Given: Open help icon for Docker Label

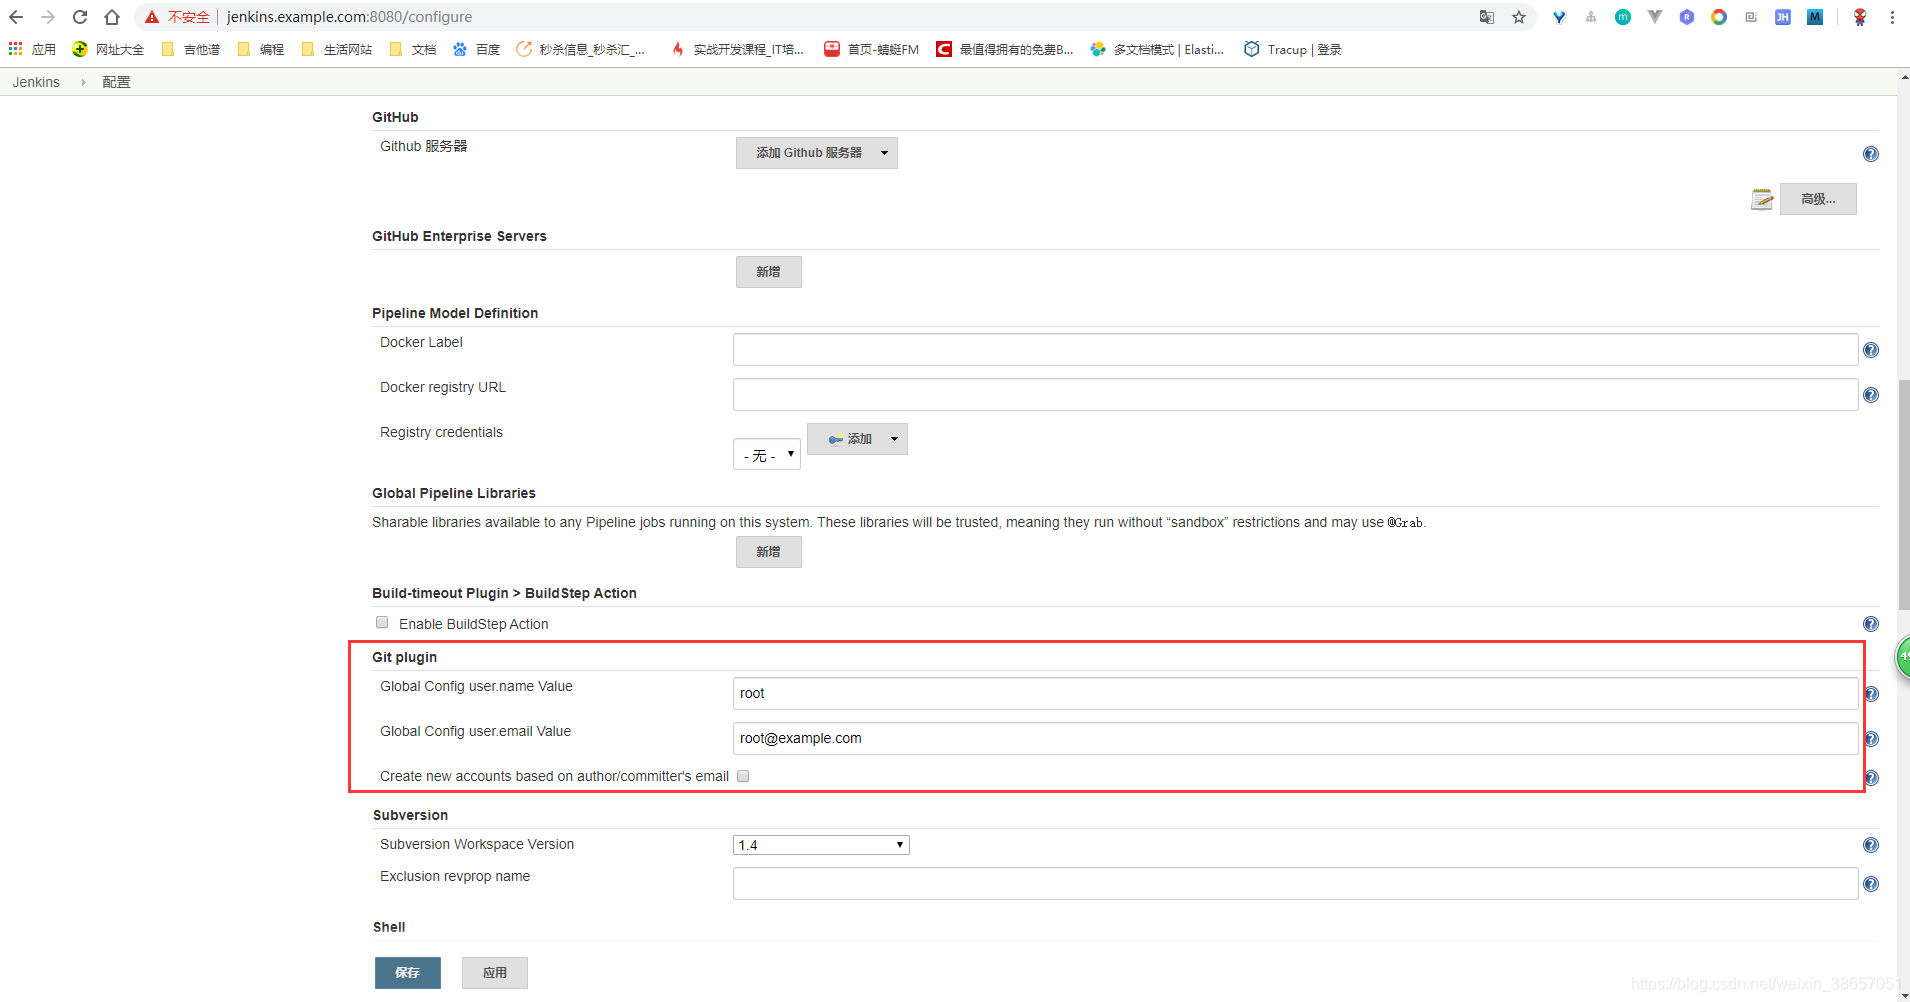Looking at the screenshot, I should (x=1871, y=350).
